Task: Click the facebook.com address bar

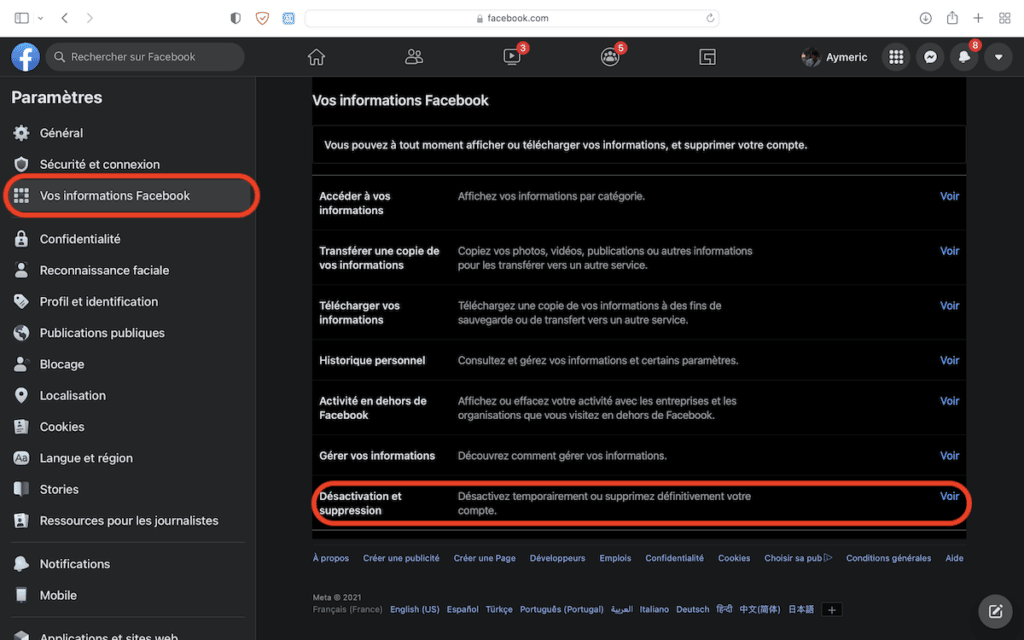Action: (512, 18)
